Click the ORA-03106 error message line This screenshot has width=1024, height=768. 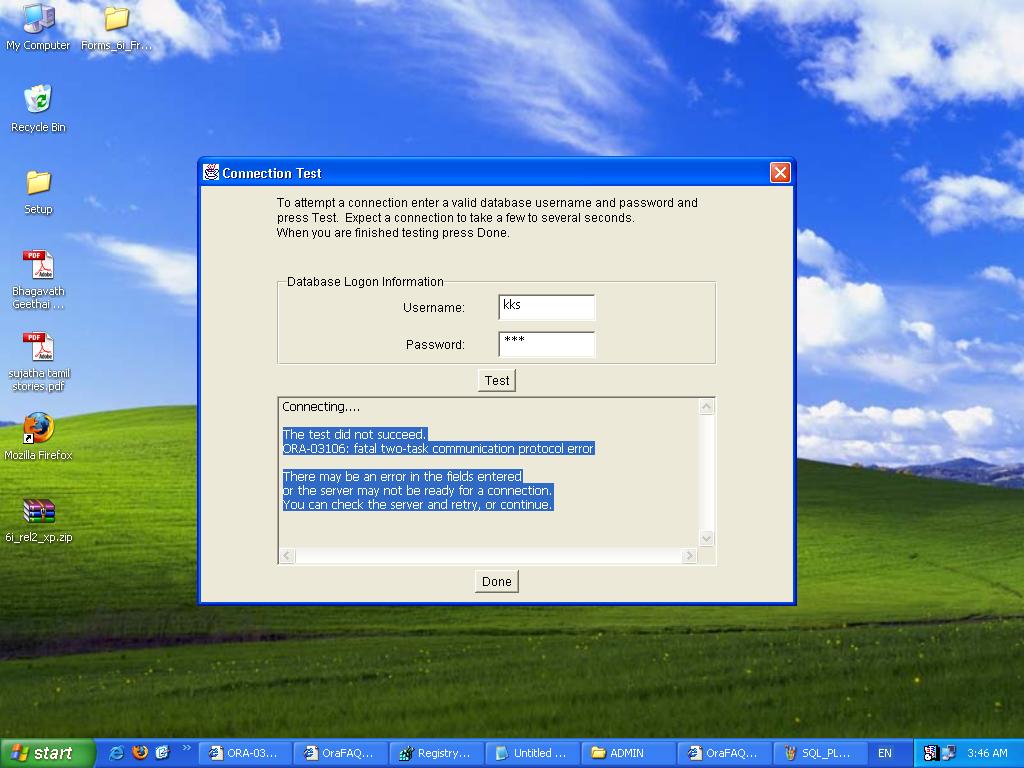pyautogui.click(x=438, y=449)
